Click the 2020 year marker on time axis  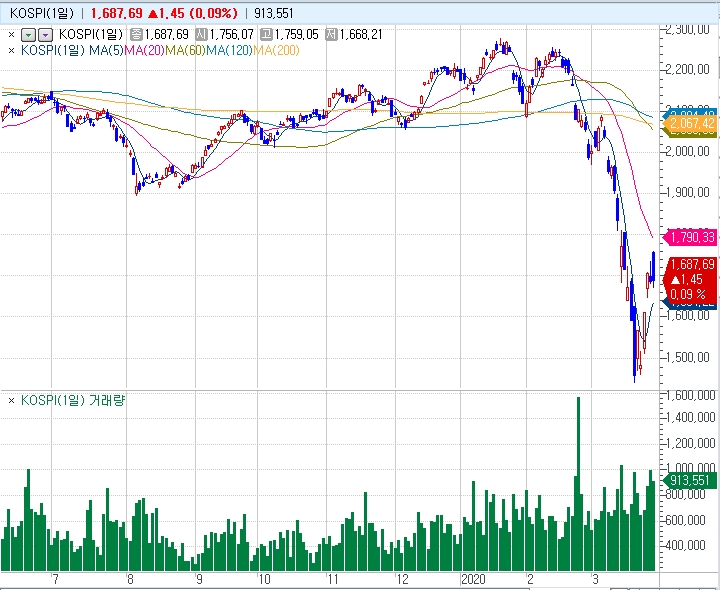pos(474,579)
